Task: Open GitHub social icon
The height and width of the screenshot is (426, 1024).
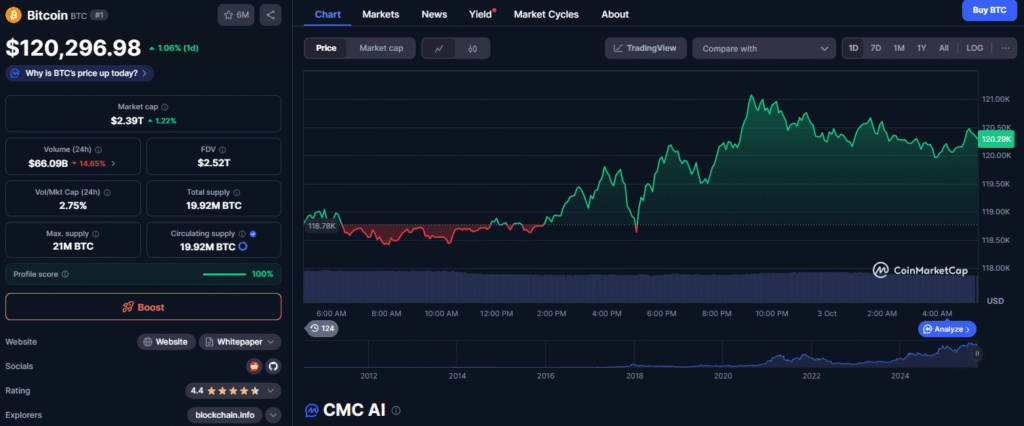Action: coord(272,366)
